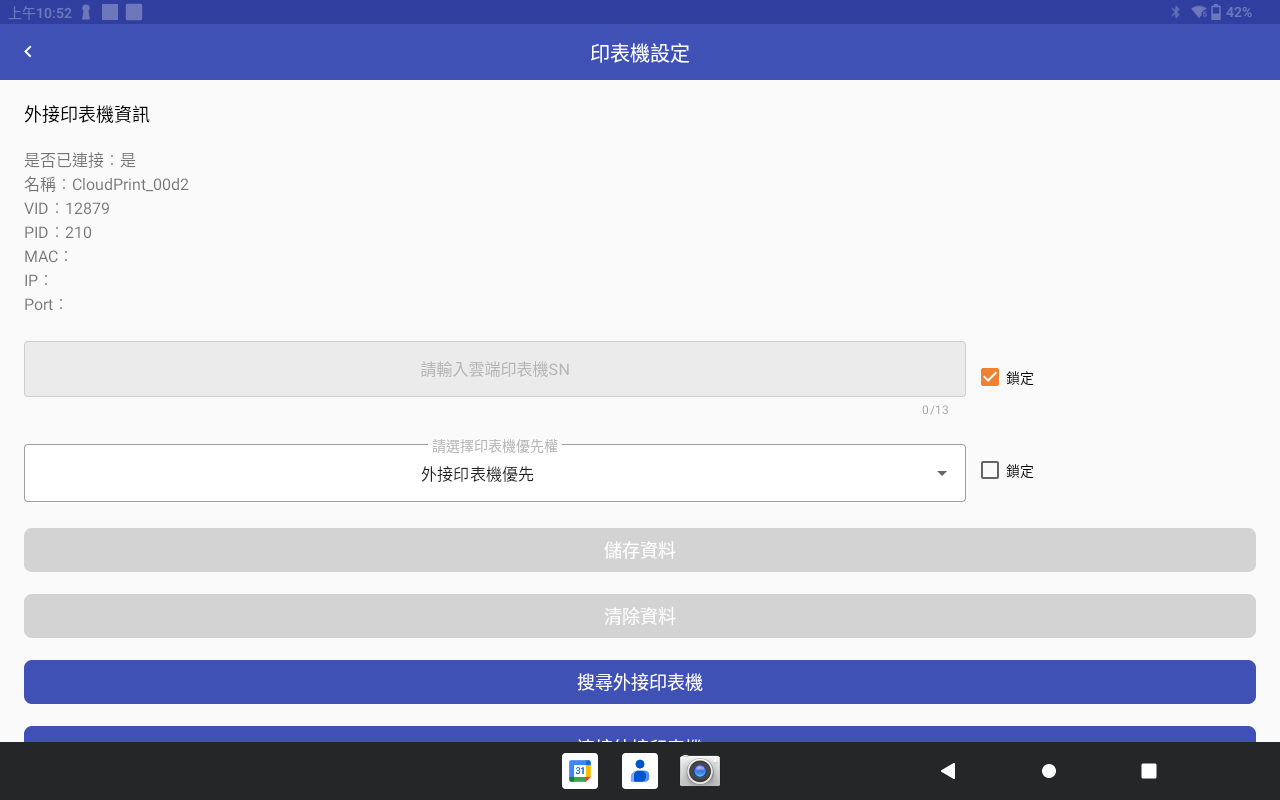
Task: Tap the 上午10:52 clock in status bar
Action: pyautogui.click(x=40, y=12)
